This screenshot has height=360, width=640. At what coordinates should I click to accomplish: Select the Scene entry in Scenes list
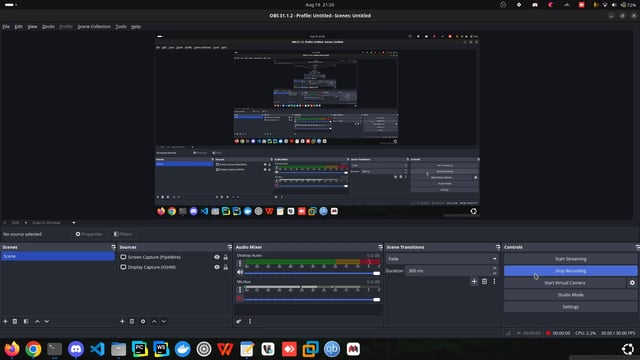[x=58, y=256]
